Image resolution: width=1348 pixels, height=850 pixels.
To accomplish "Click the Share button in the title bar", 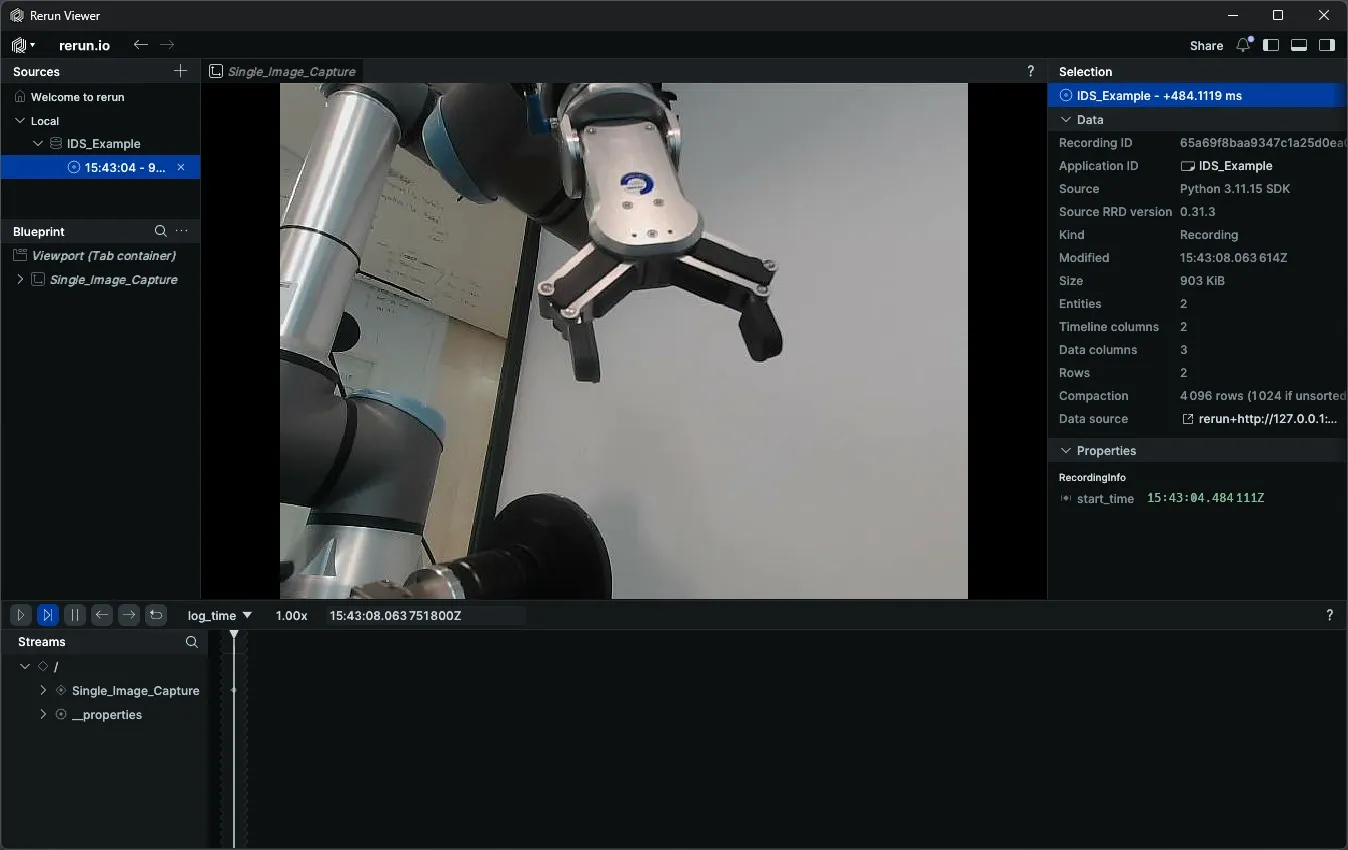I will point(1206,45).
